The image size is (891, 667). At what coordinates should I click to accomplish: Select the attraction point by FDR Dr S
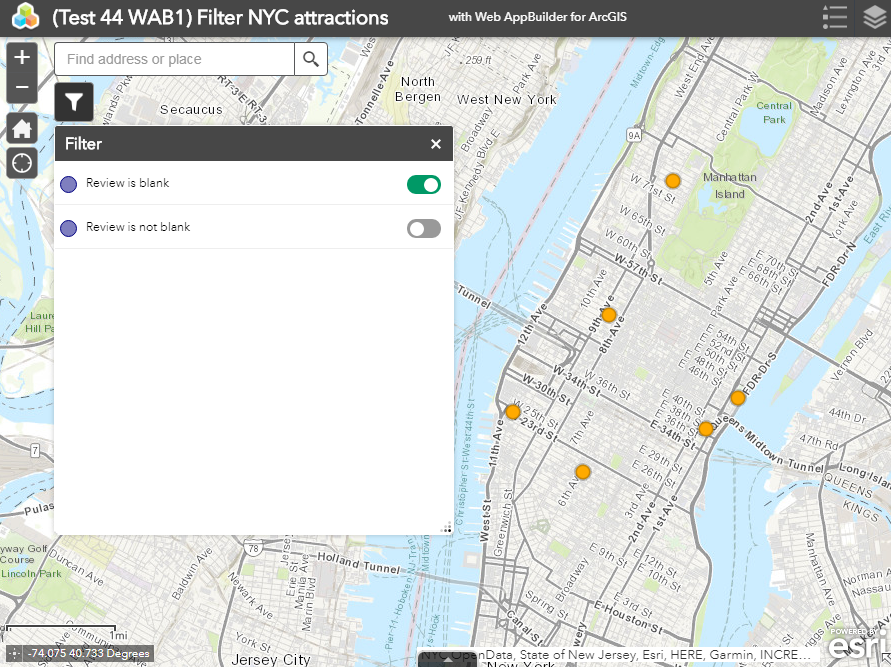click(738, 398)
